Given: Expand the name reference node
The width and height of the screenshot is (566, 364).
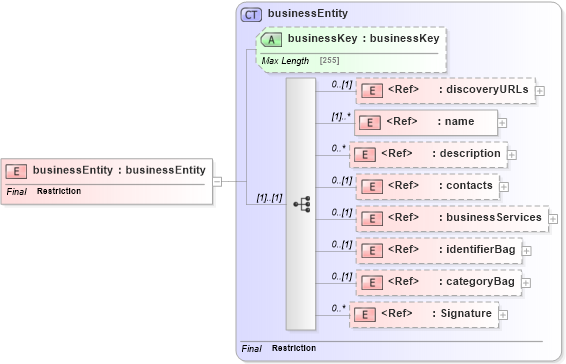Looking at the screenshot, I should click(502, 123).
